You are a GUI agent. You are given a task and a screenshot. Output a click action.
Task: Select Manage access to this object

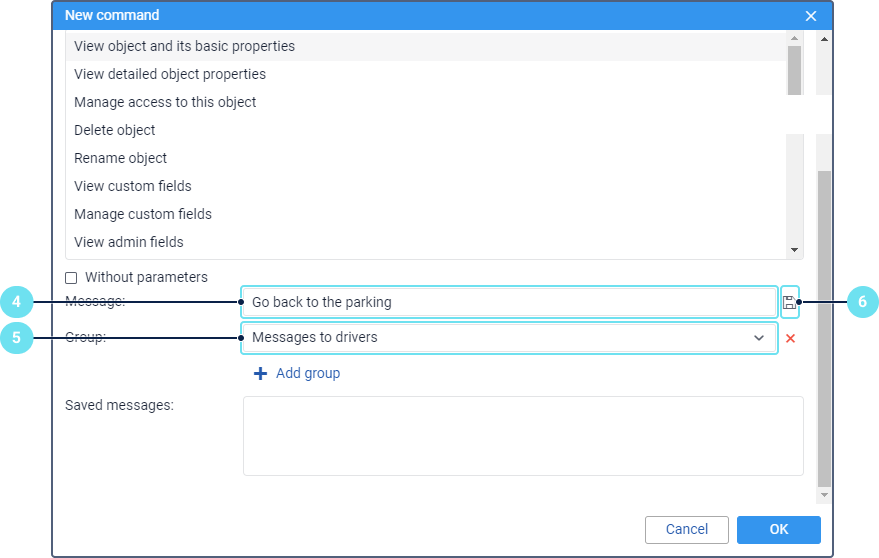[x=426, y=102]
